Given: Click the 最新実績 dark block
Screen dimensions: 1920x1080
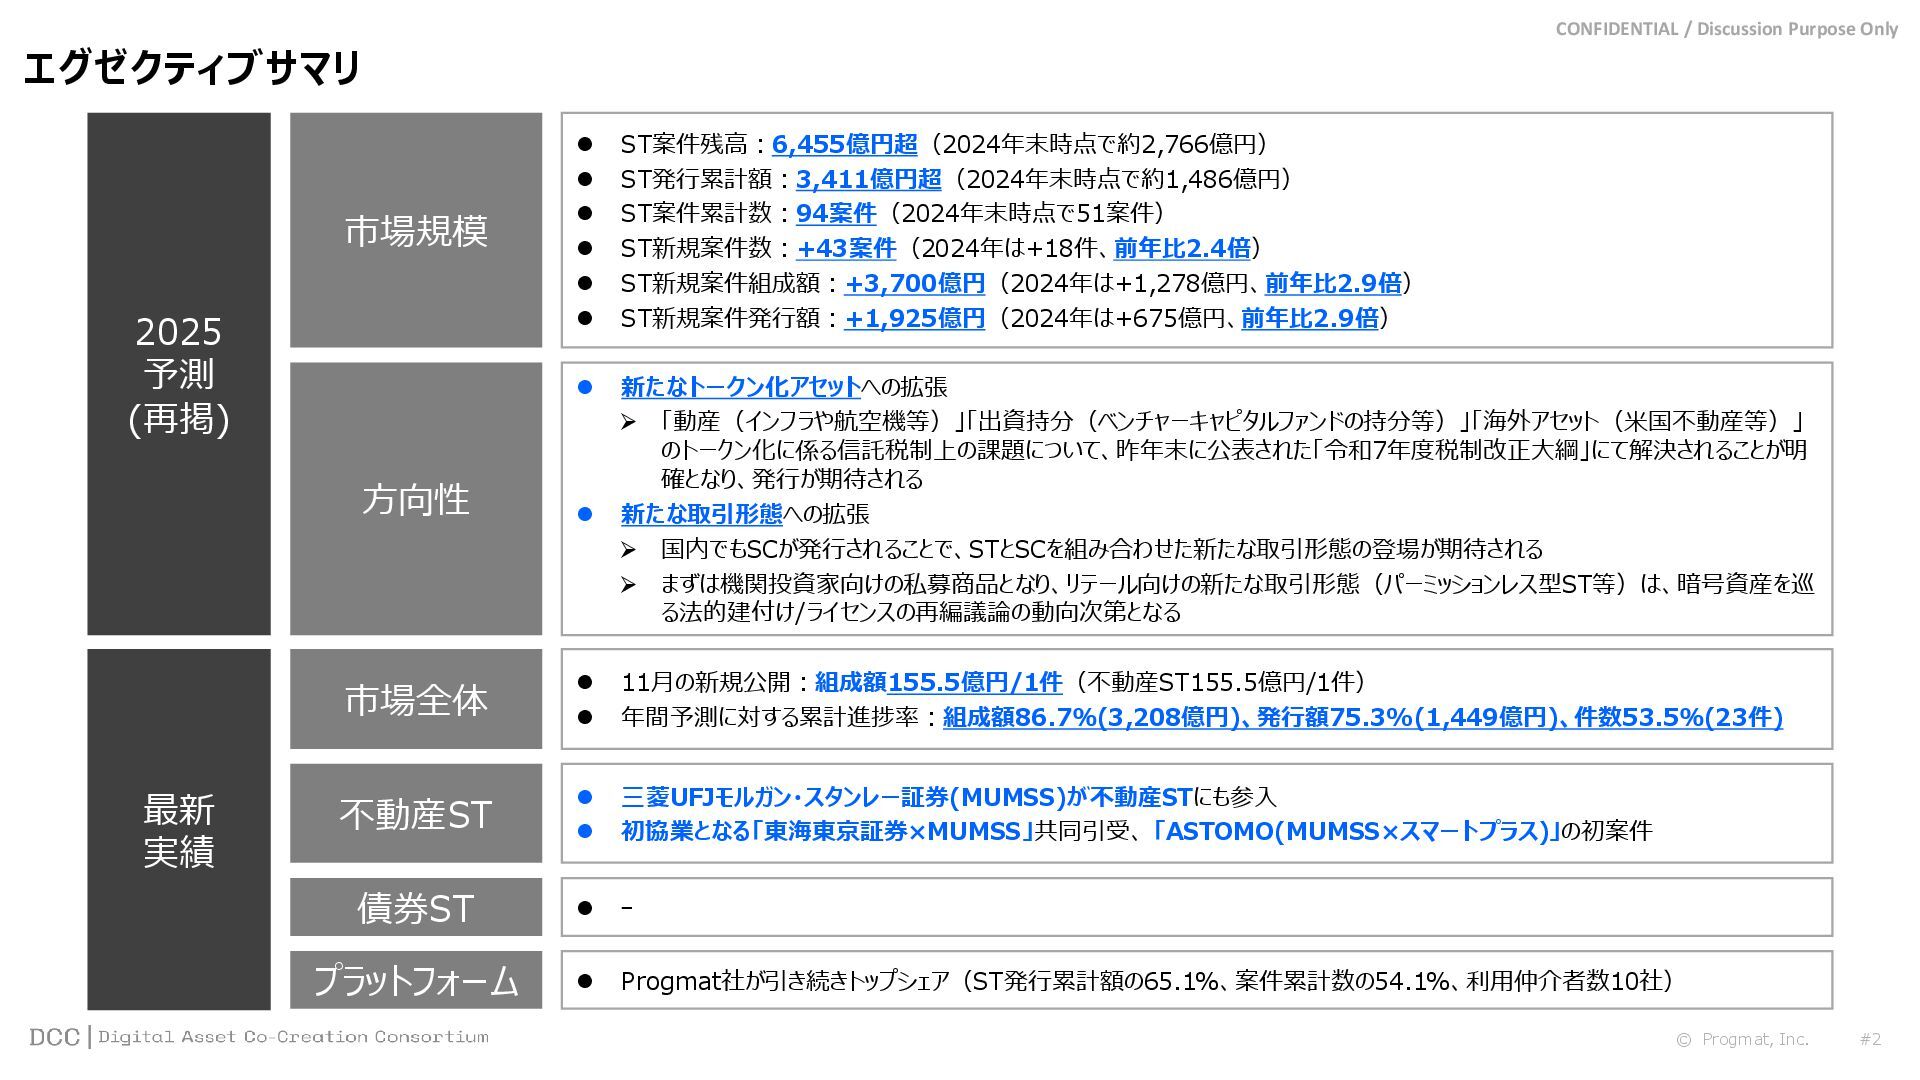Looking at the screenshot, I should (x=179, y=829).
